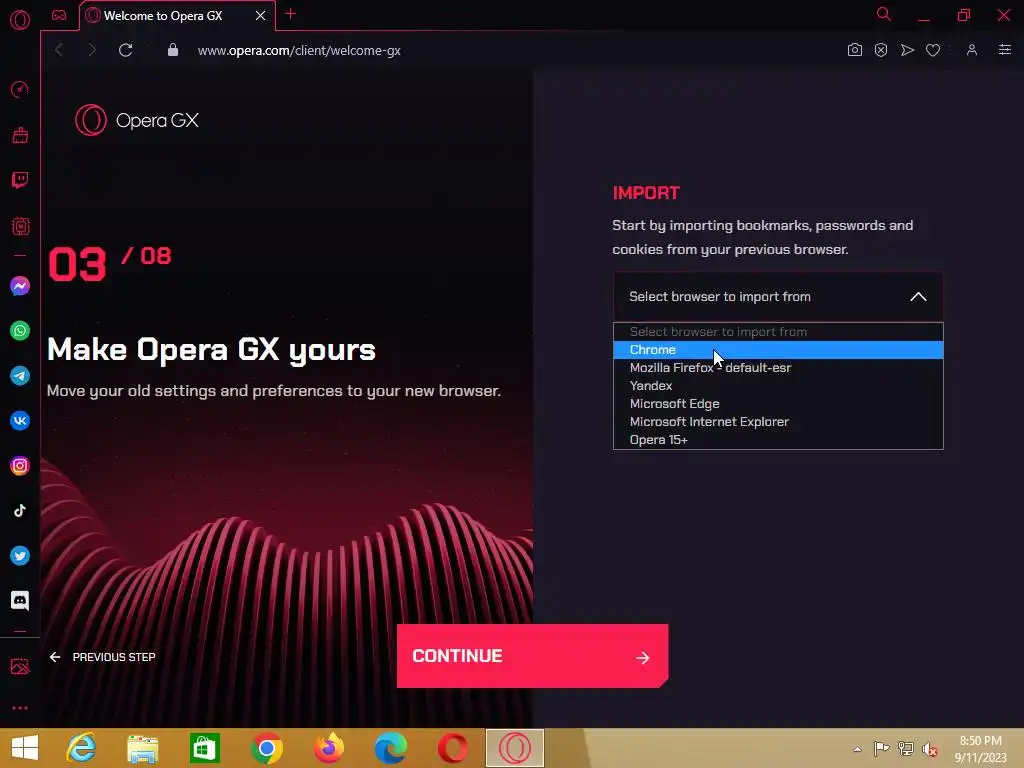Open the picture icon at sidebar bottom

pos(20,666)
